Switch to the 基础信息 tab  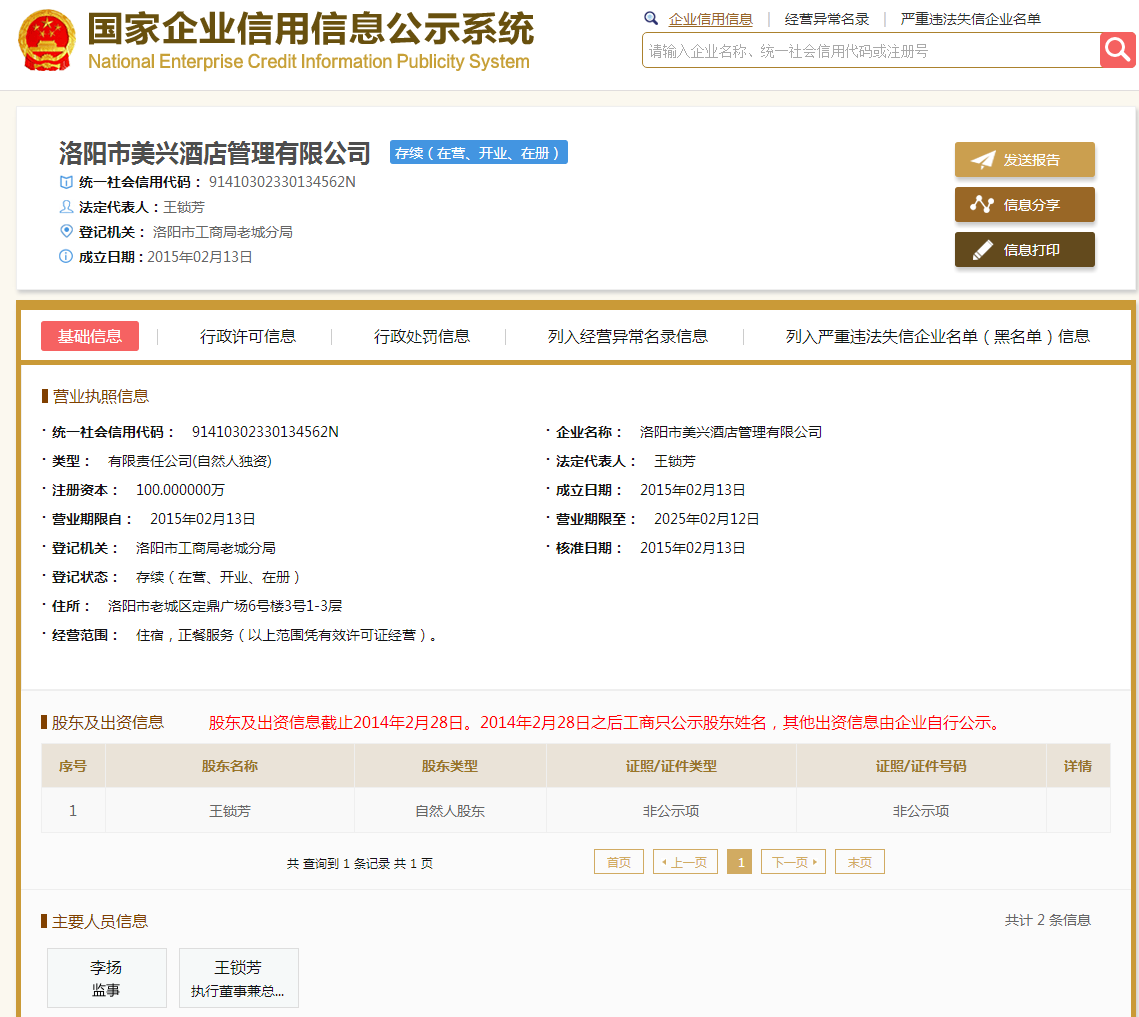tap(90, 336)
